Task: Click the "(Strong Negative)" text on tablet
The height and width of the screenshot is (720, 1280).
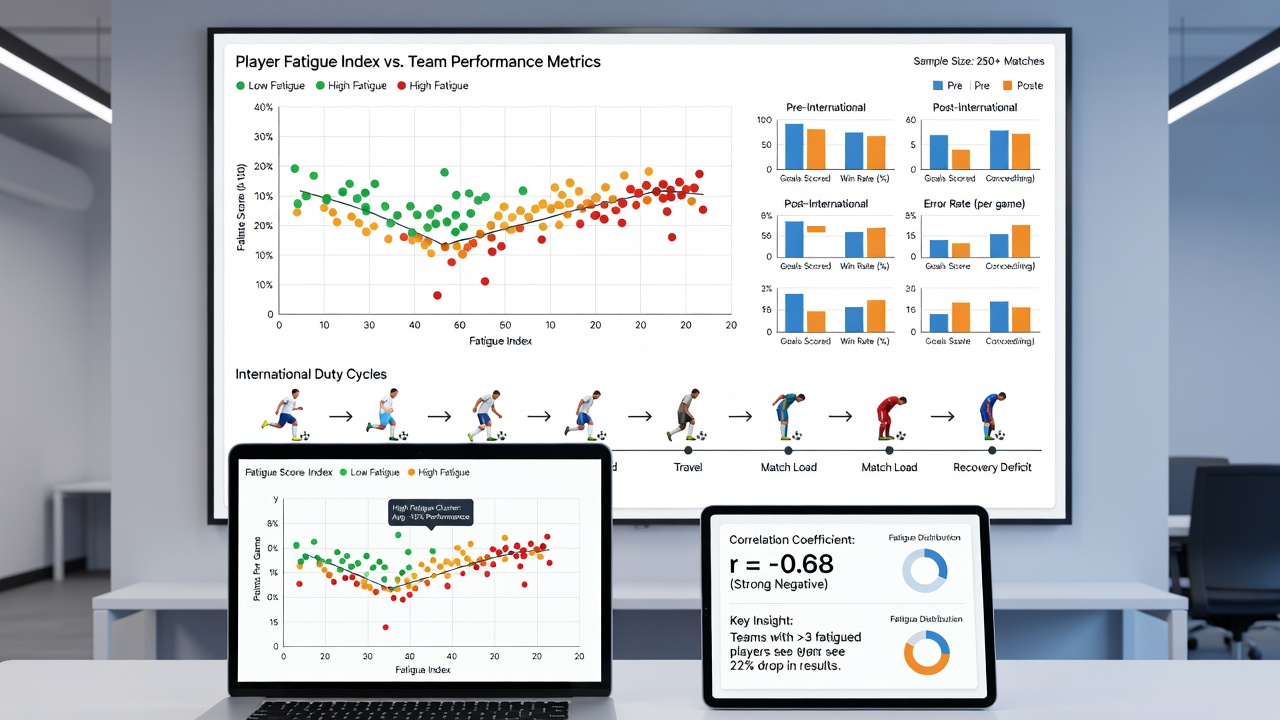Action: (x=779, y=585)
